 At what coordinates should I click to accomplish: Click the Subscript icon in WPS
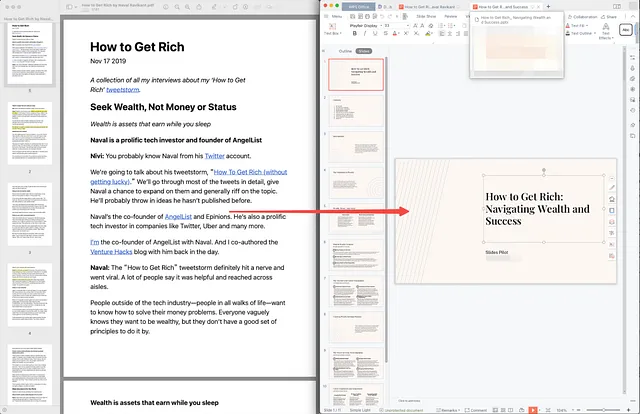click(416, 33)
